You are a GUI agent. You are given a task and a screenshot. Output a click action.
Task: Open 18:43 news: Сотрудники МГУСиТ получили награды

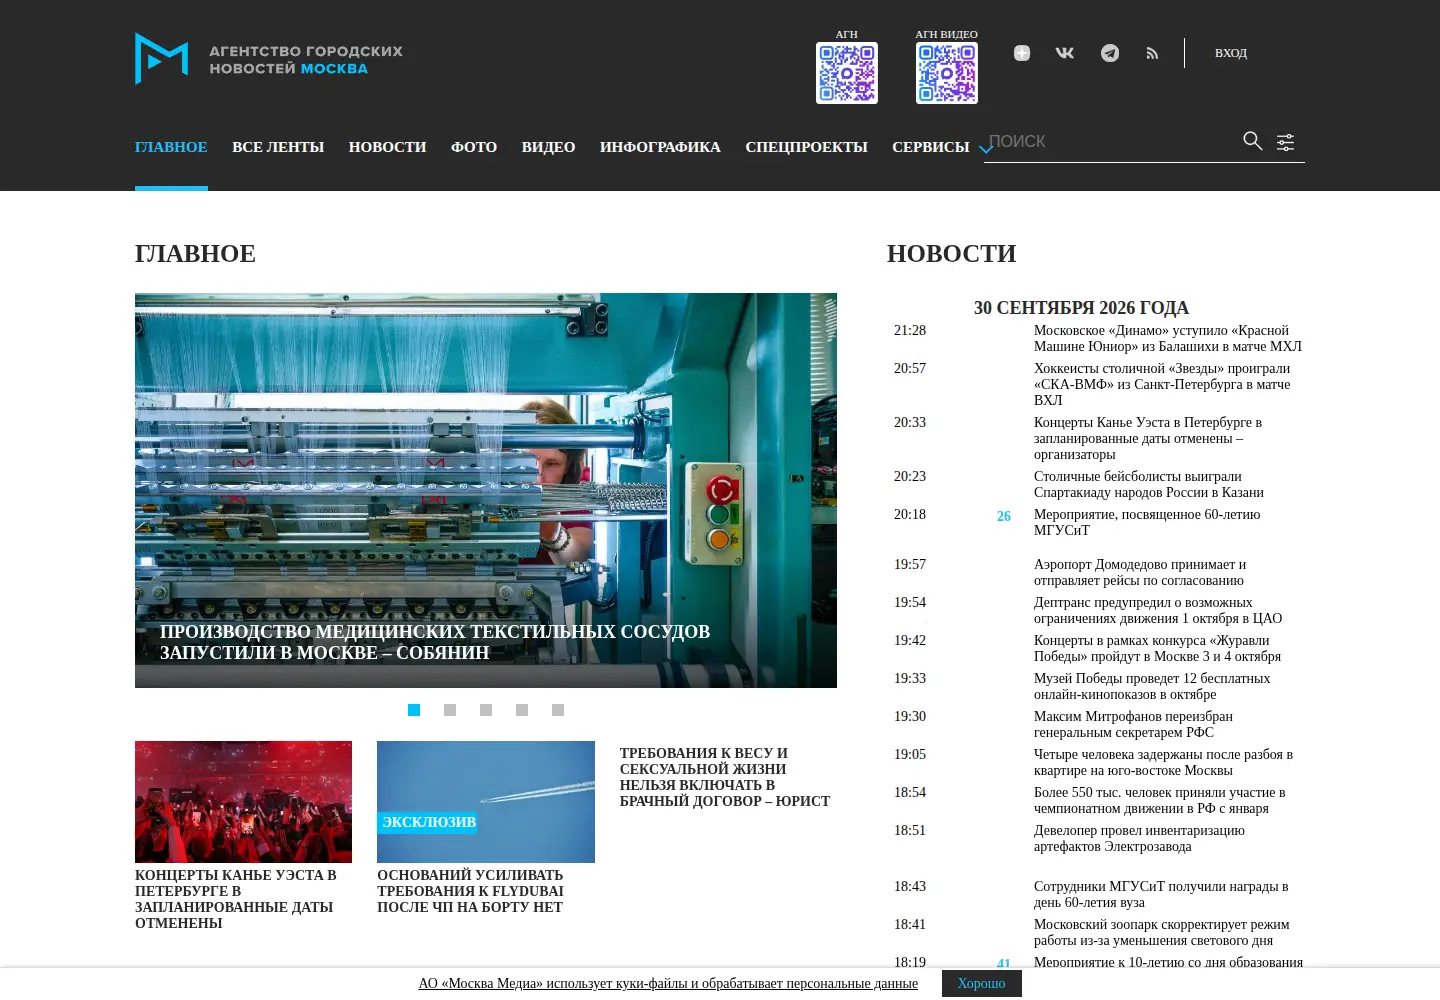(x=1161, y=894)
